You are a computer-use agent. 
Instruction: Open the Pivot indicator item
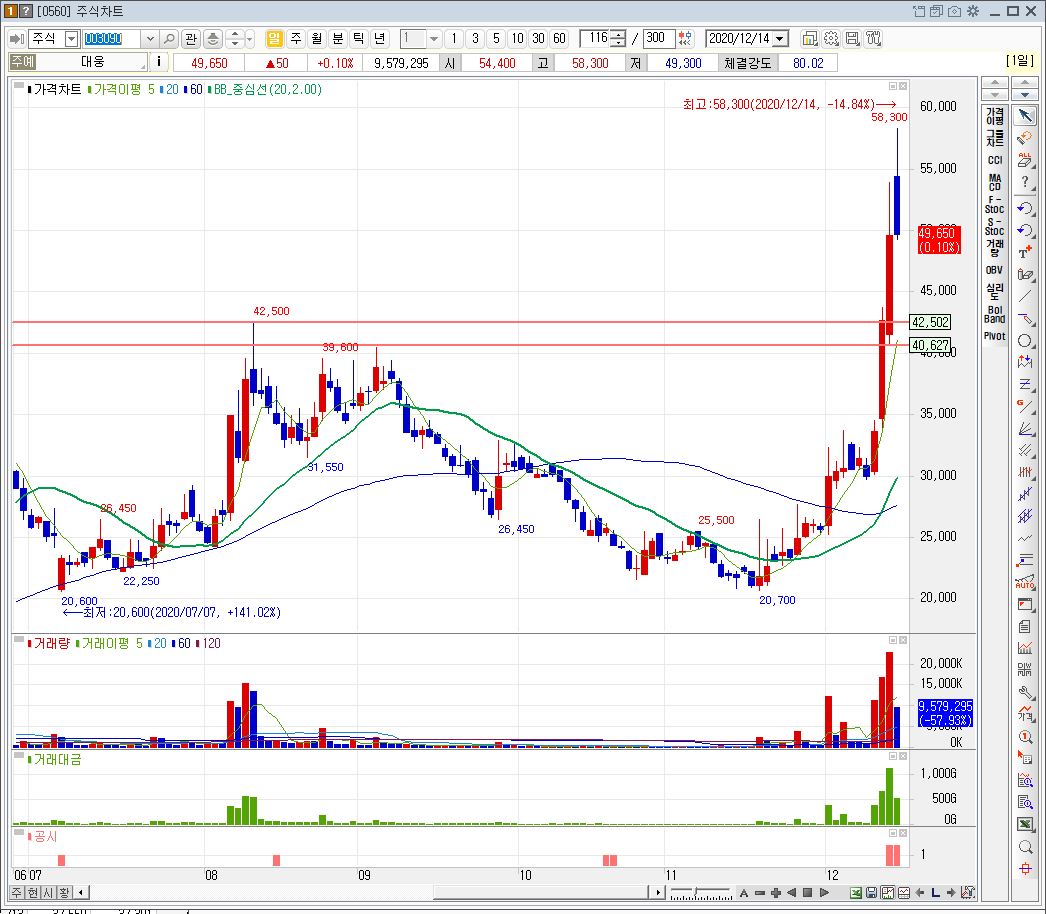[x=995, y=336]
